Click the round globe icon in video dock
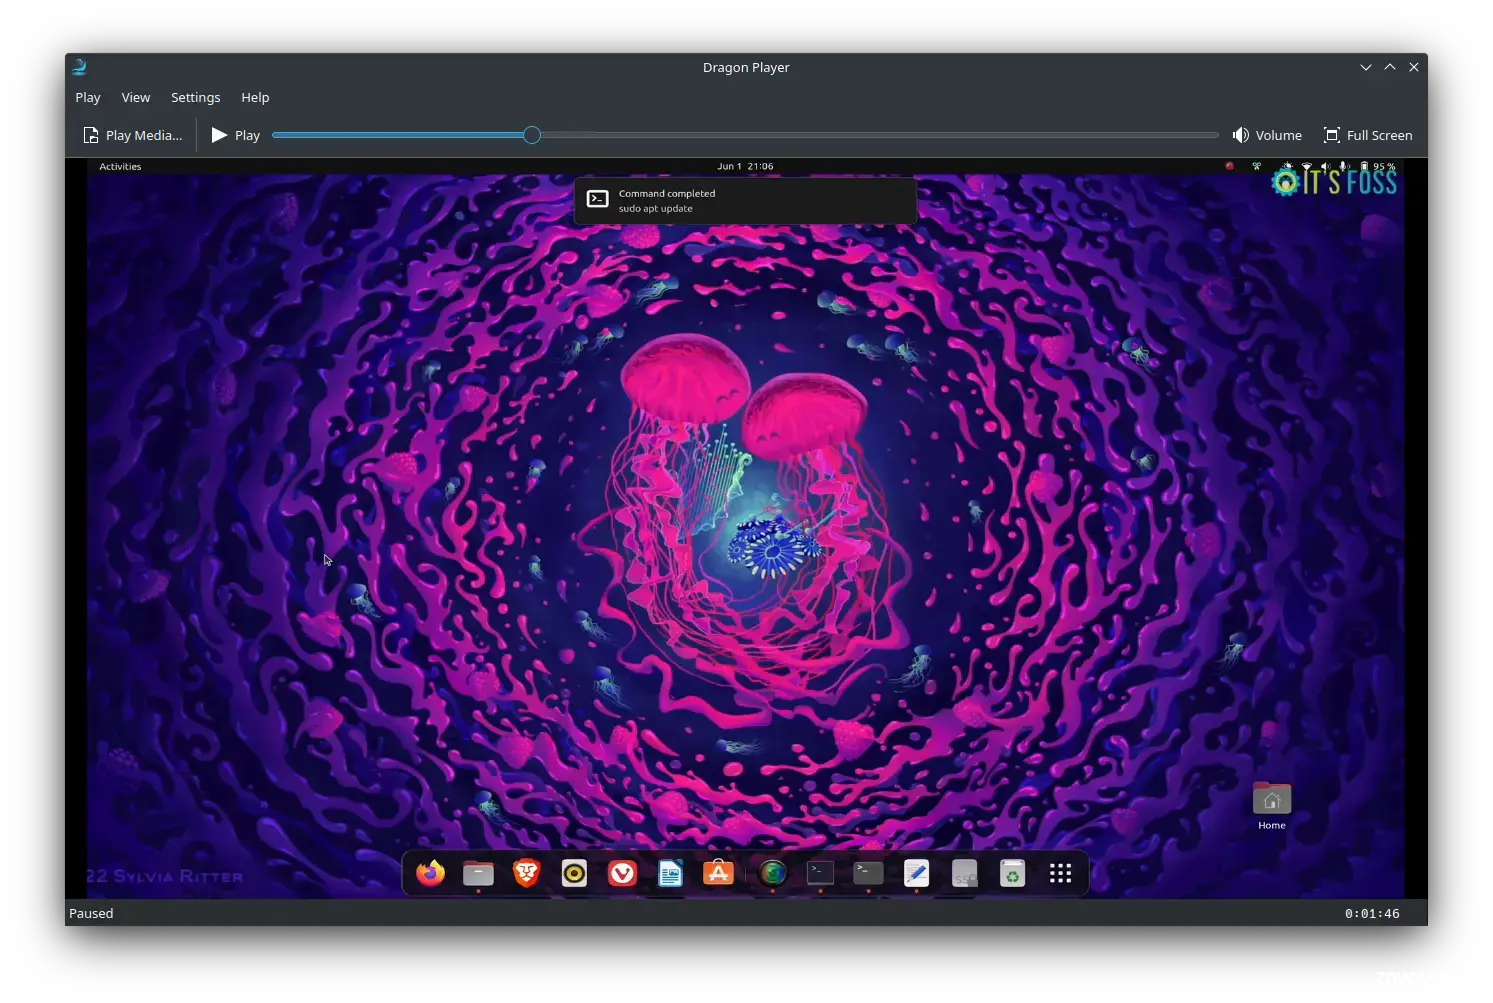The image size is (1493, 1003). coord(772,873)
